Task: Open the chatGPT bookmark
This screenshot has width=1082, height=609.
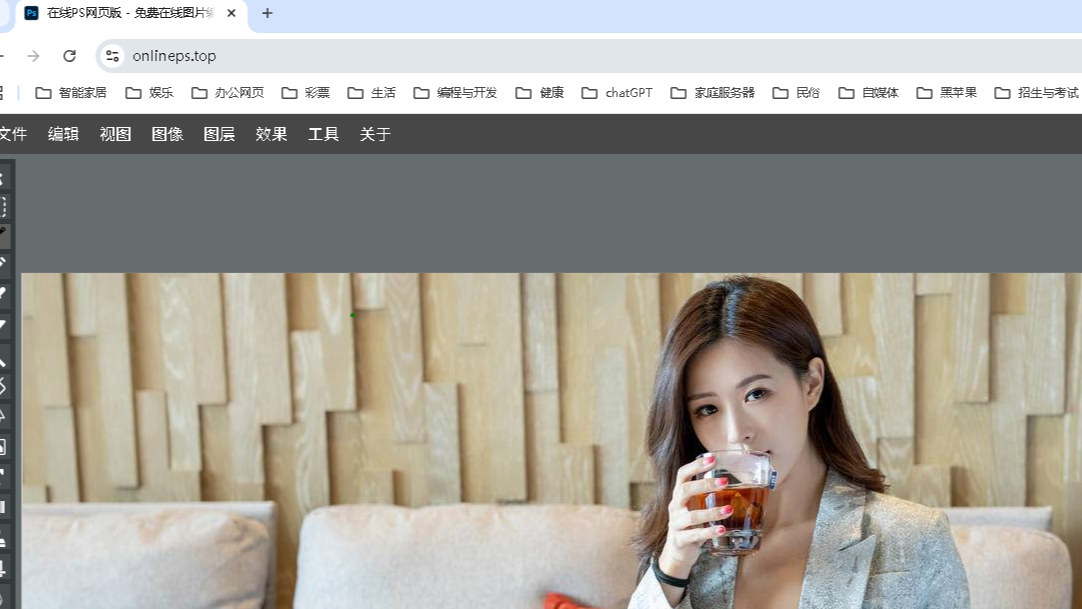Action: point(619,92)
